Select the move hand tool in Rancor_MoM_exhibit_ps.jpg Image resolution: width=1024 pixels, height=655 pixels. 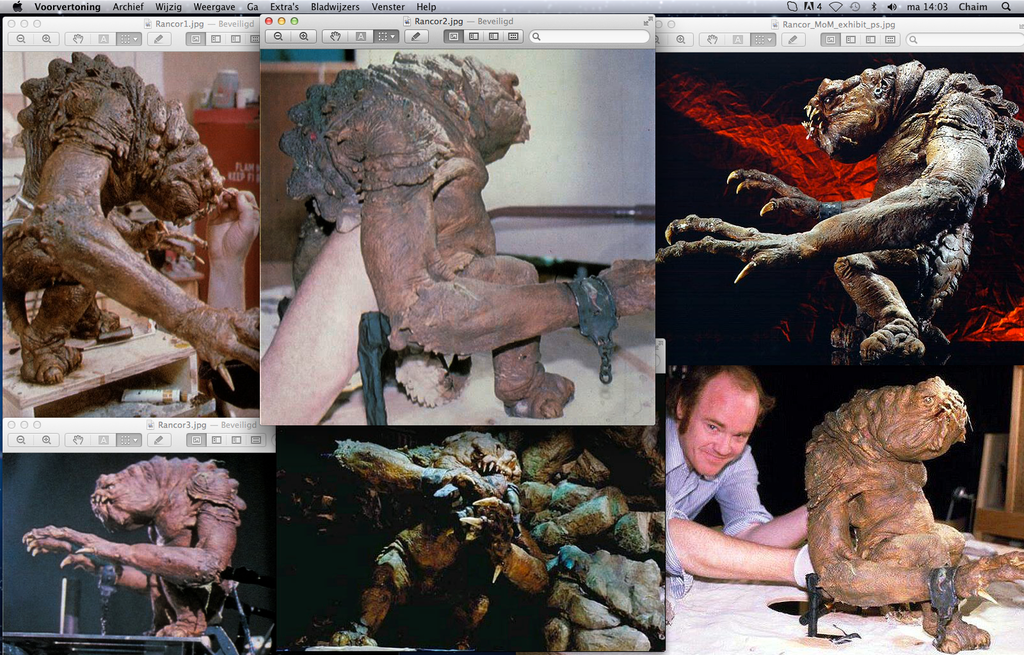[x=712, y=40]
